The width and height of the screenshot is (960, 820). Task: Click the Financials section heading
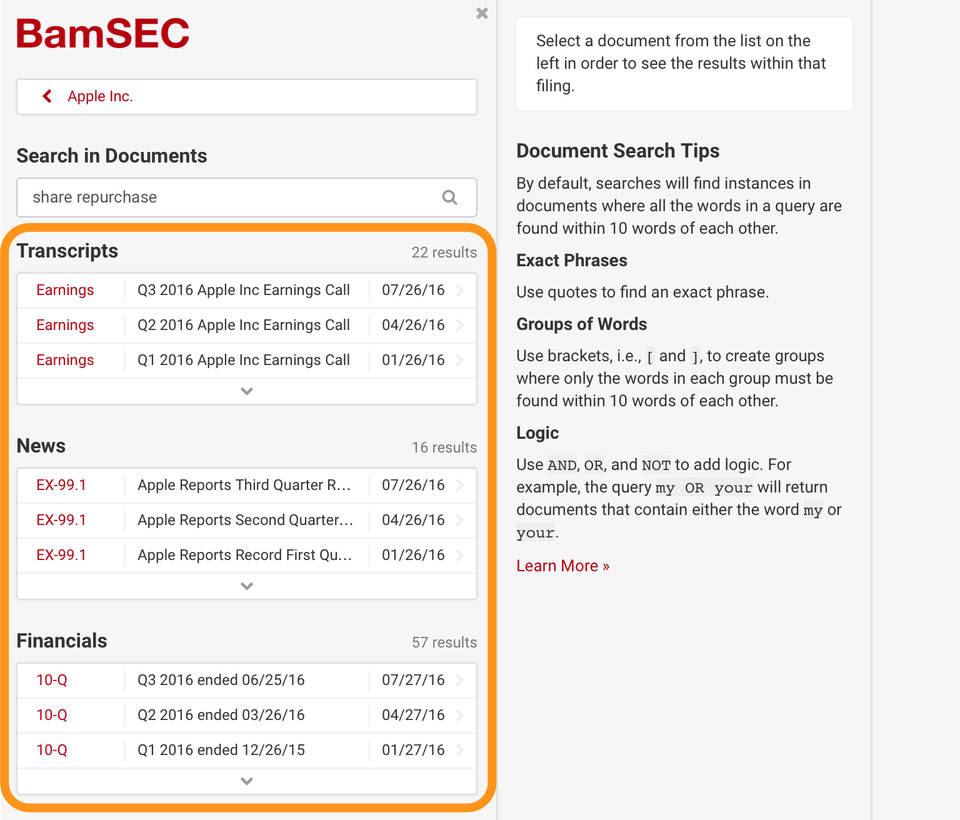[x=61, y=641]
